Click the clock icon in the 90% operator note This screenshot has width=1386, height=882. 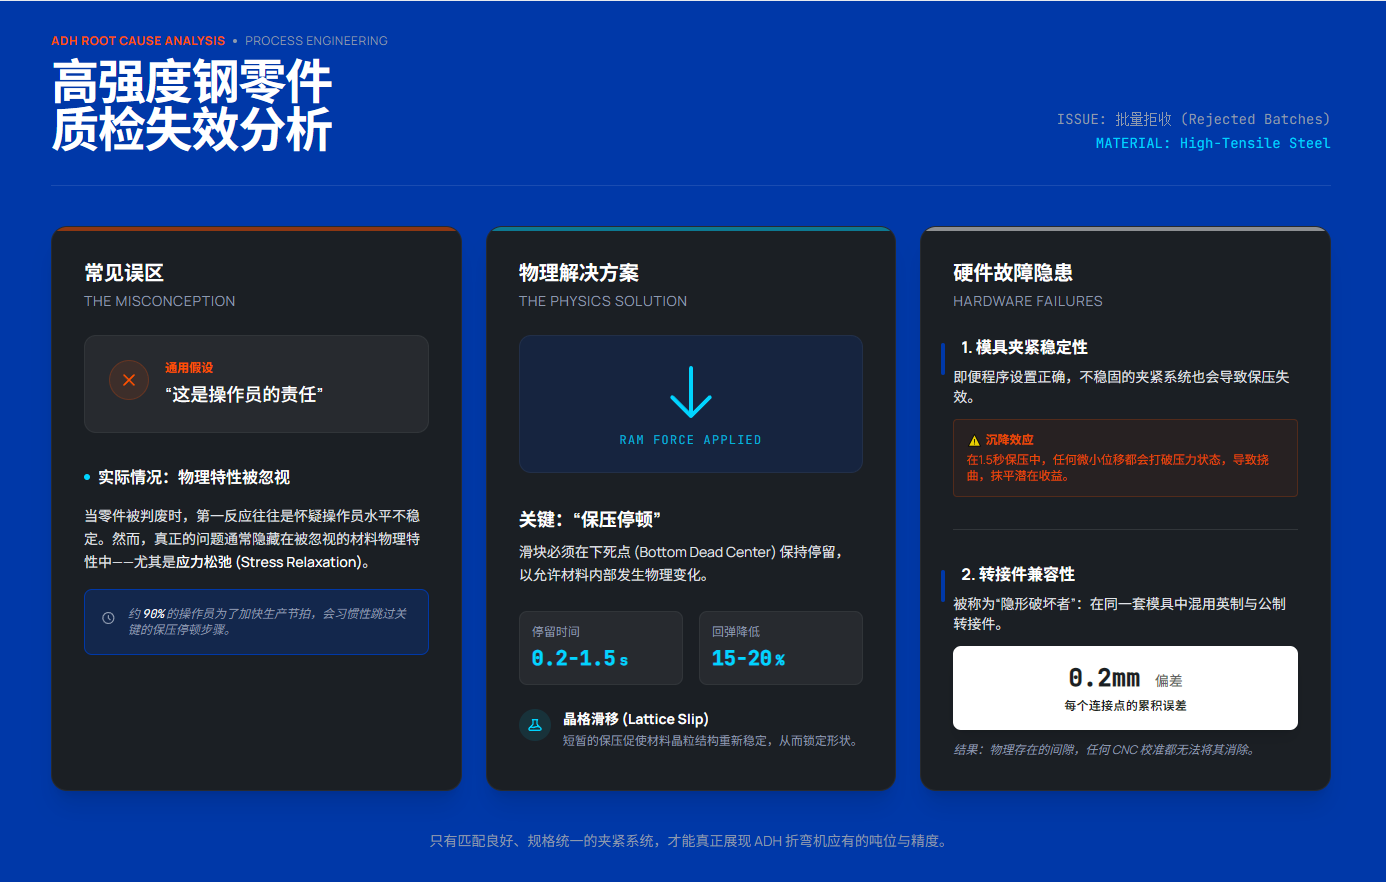point(108,618)
